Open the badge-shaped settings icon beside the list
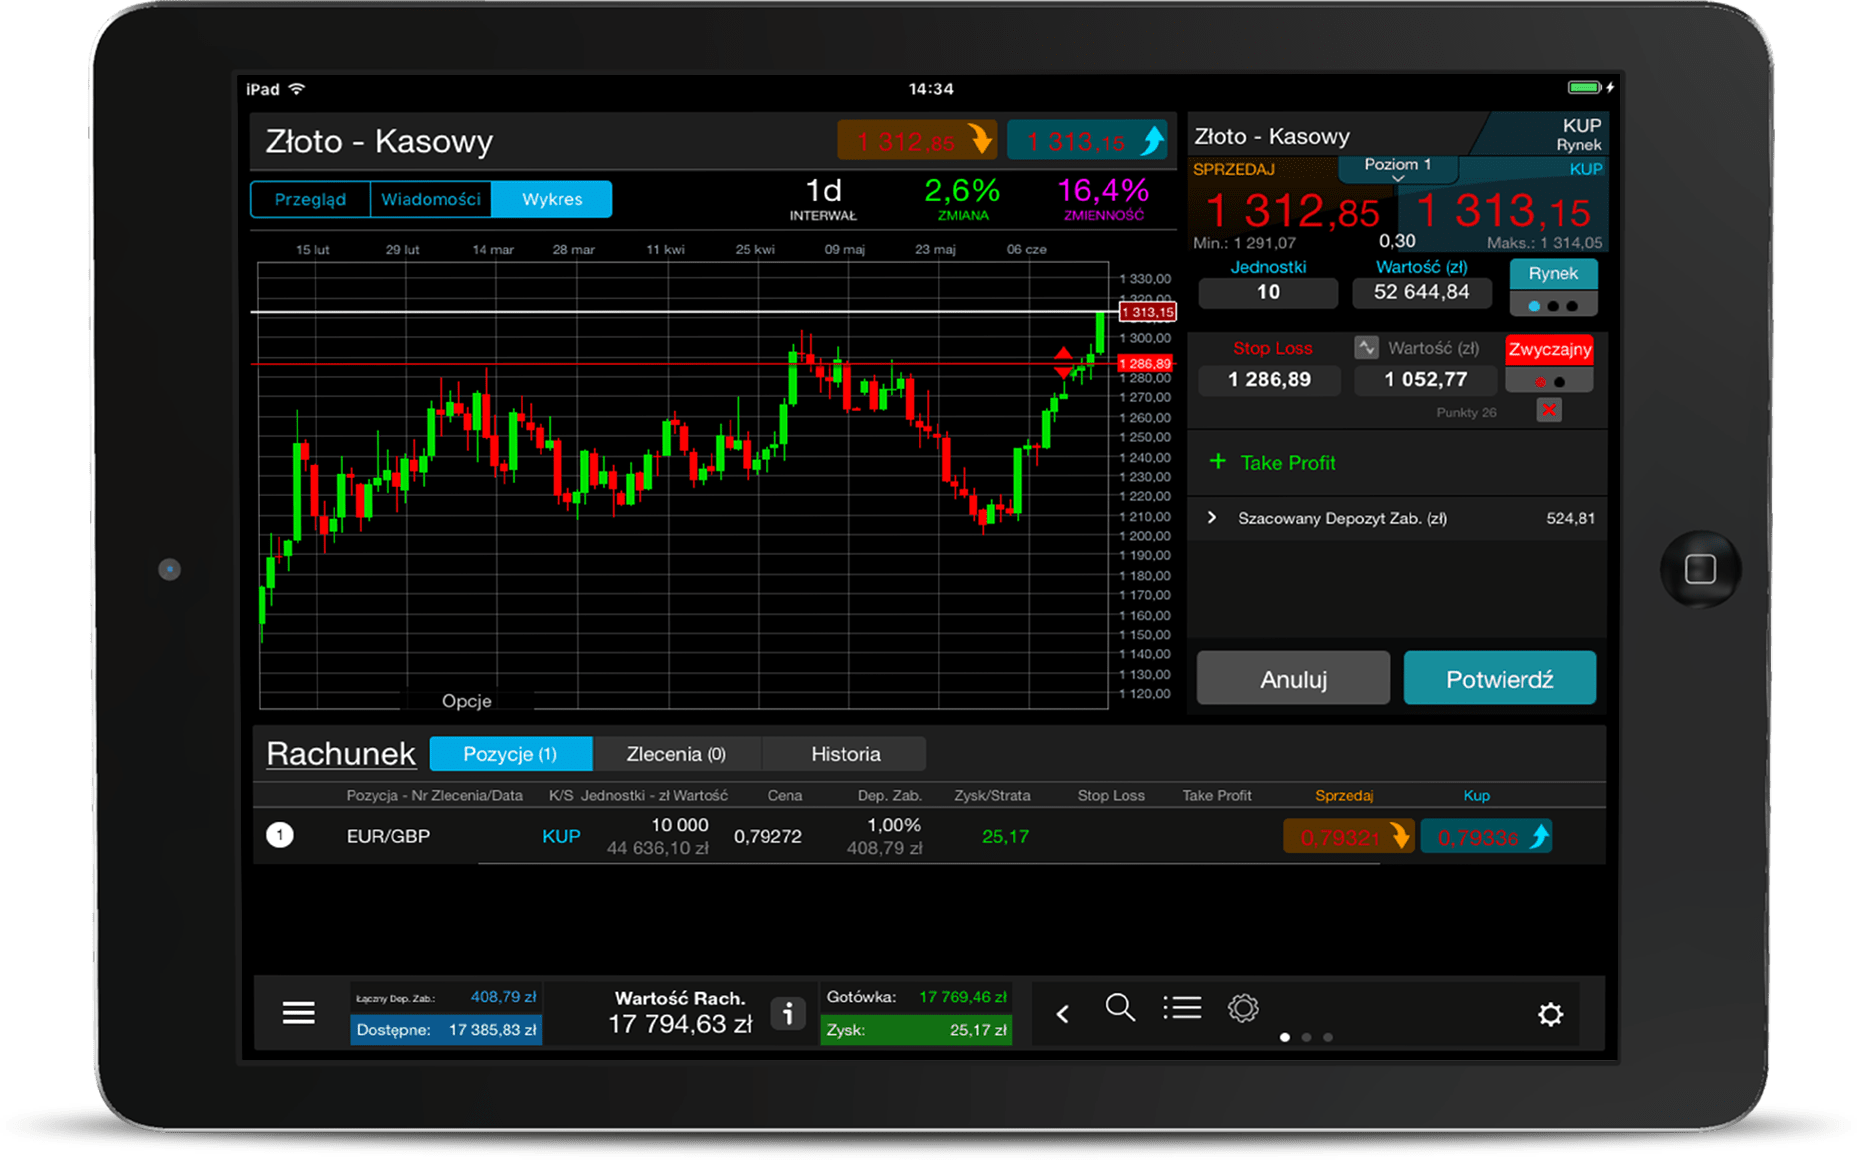Viewport: 1857px width, 1160px height. [x=1243, y=1008]
